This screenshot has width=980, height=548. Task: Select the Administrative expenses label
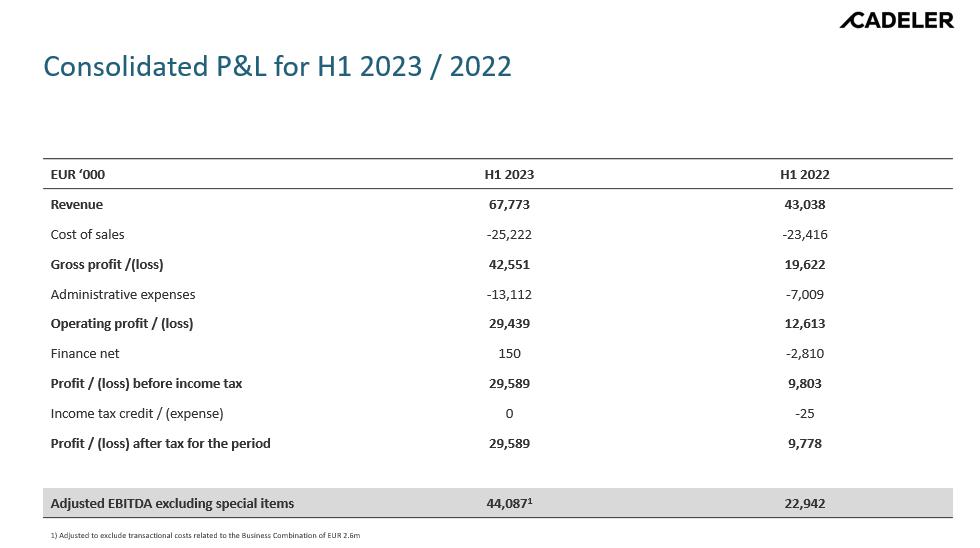tap(123, 294)
